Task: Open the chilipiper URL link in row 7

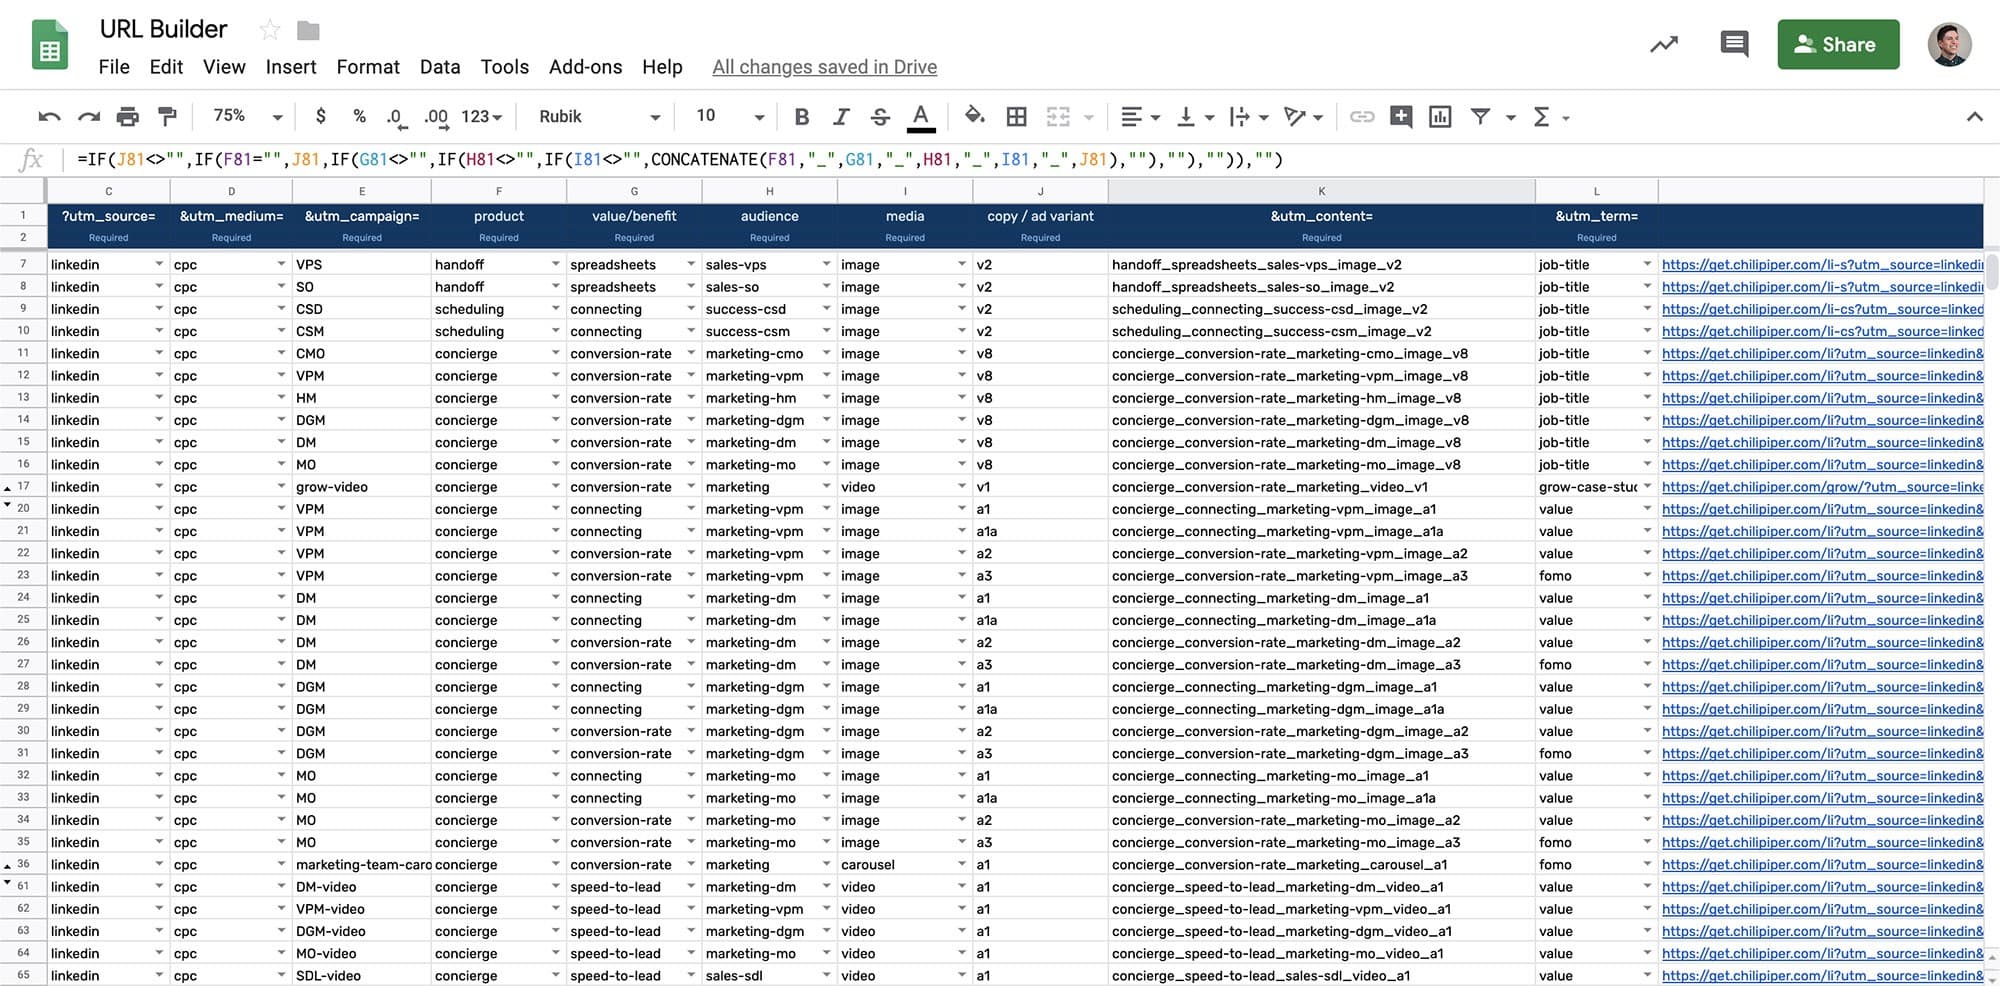Action: pos(1822,265)
